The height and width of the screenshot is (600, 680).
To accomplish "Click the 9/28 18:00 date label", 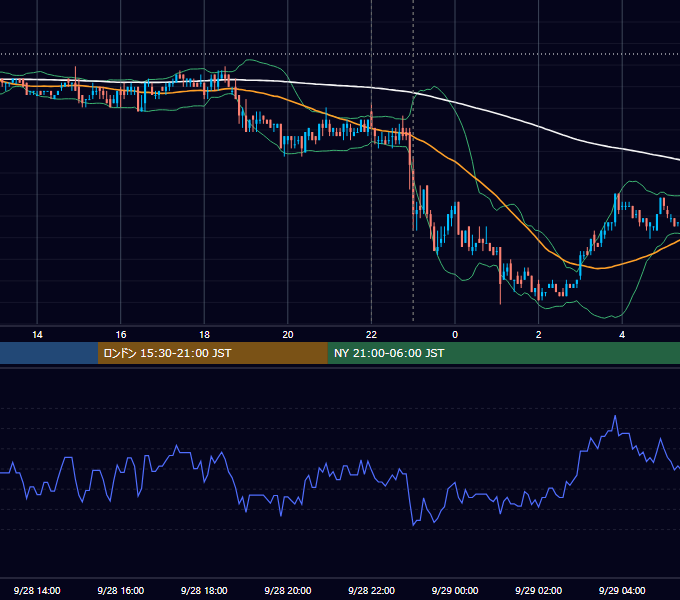I will point(204,590).
